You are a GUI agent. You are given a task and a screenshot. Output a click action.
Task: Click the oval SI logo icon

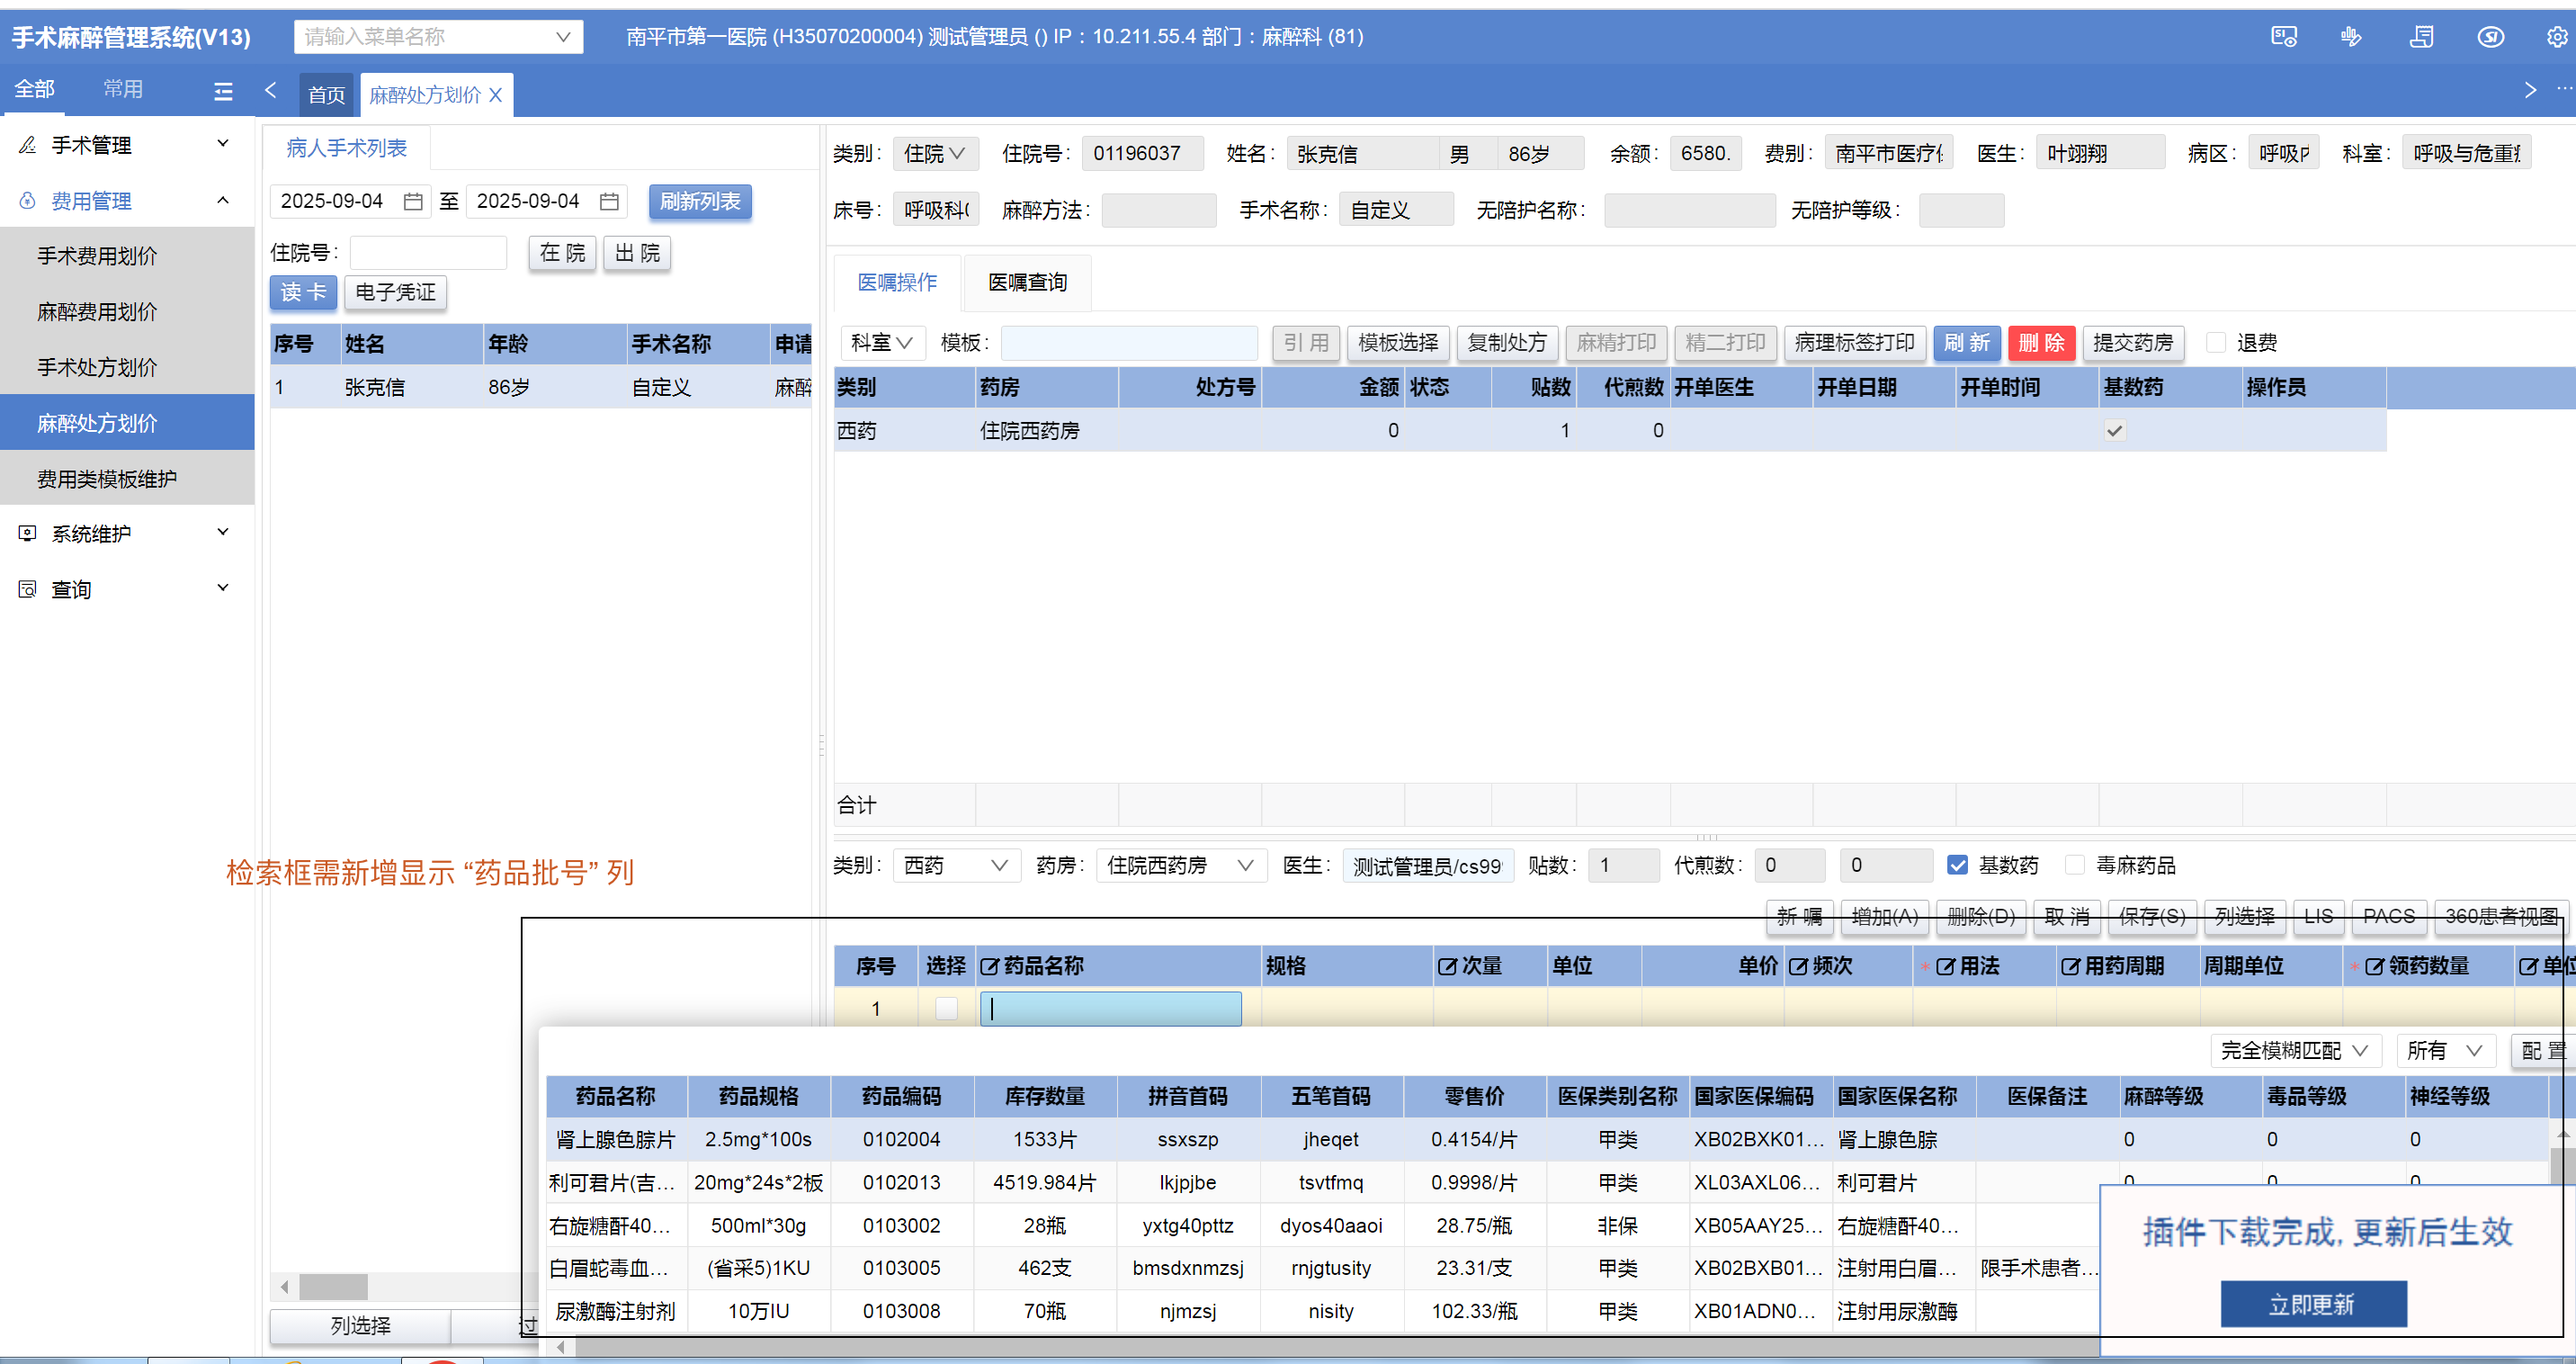coord(2490,37)
